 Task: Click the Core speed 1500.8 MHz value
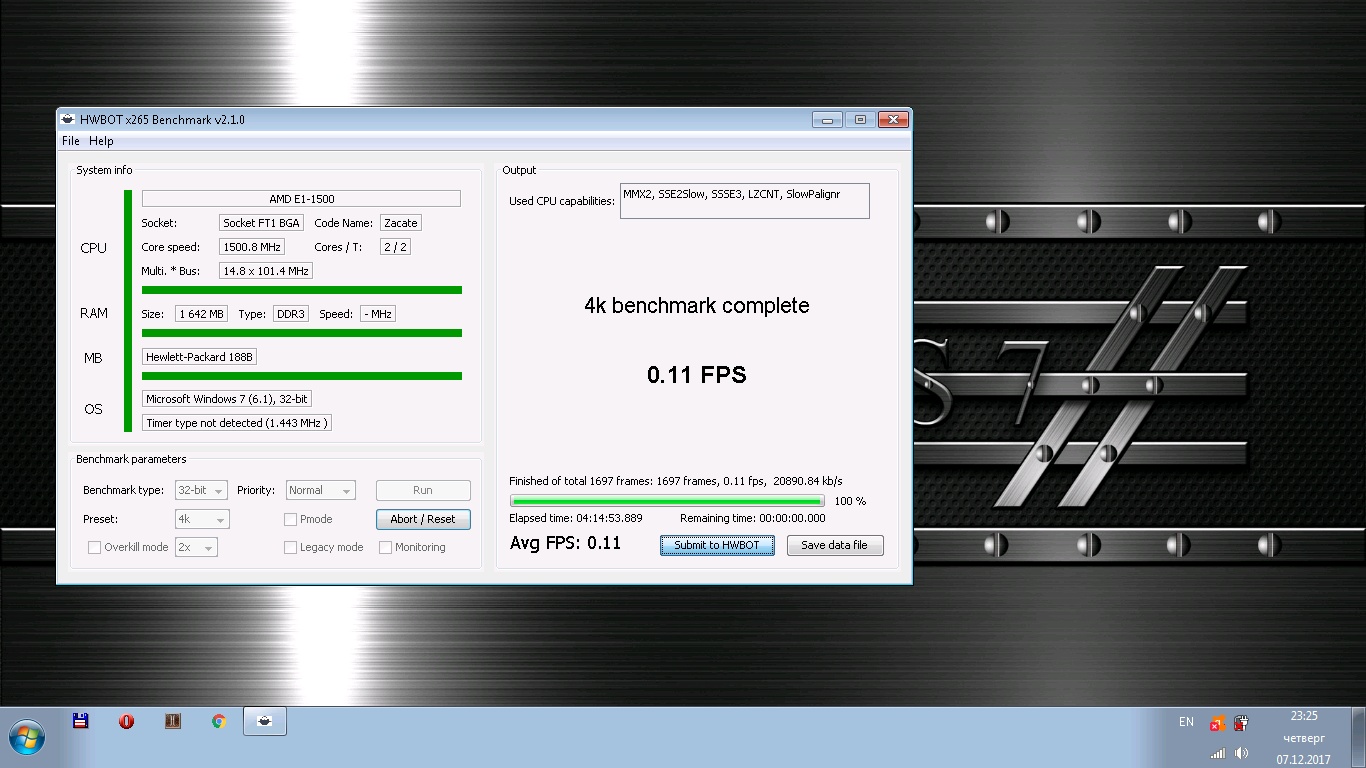coord(252,247)
